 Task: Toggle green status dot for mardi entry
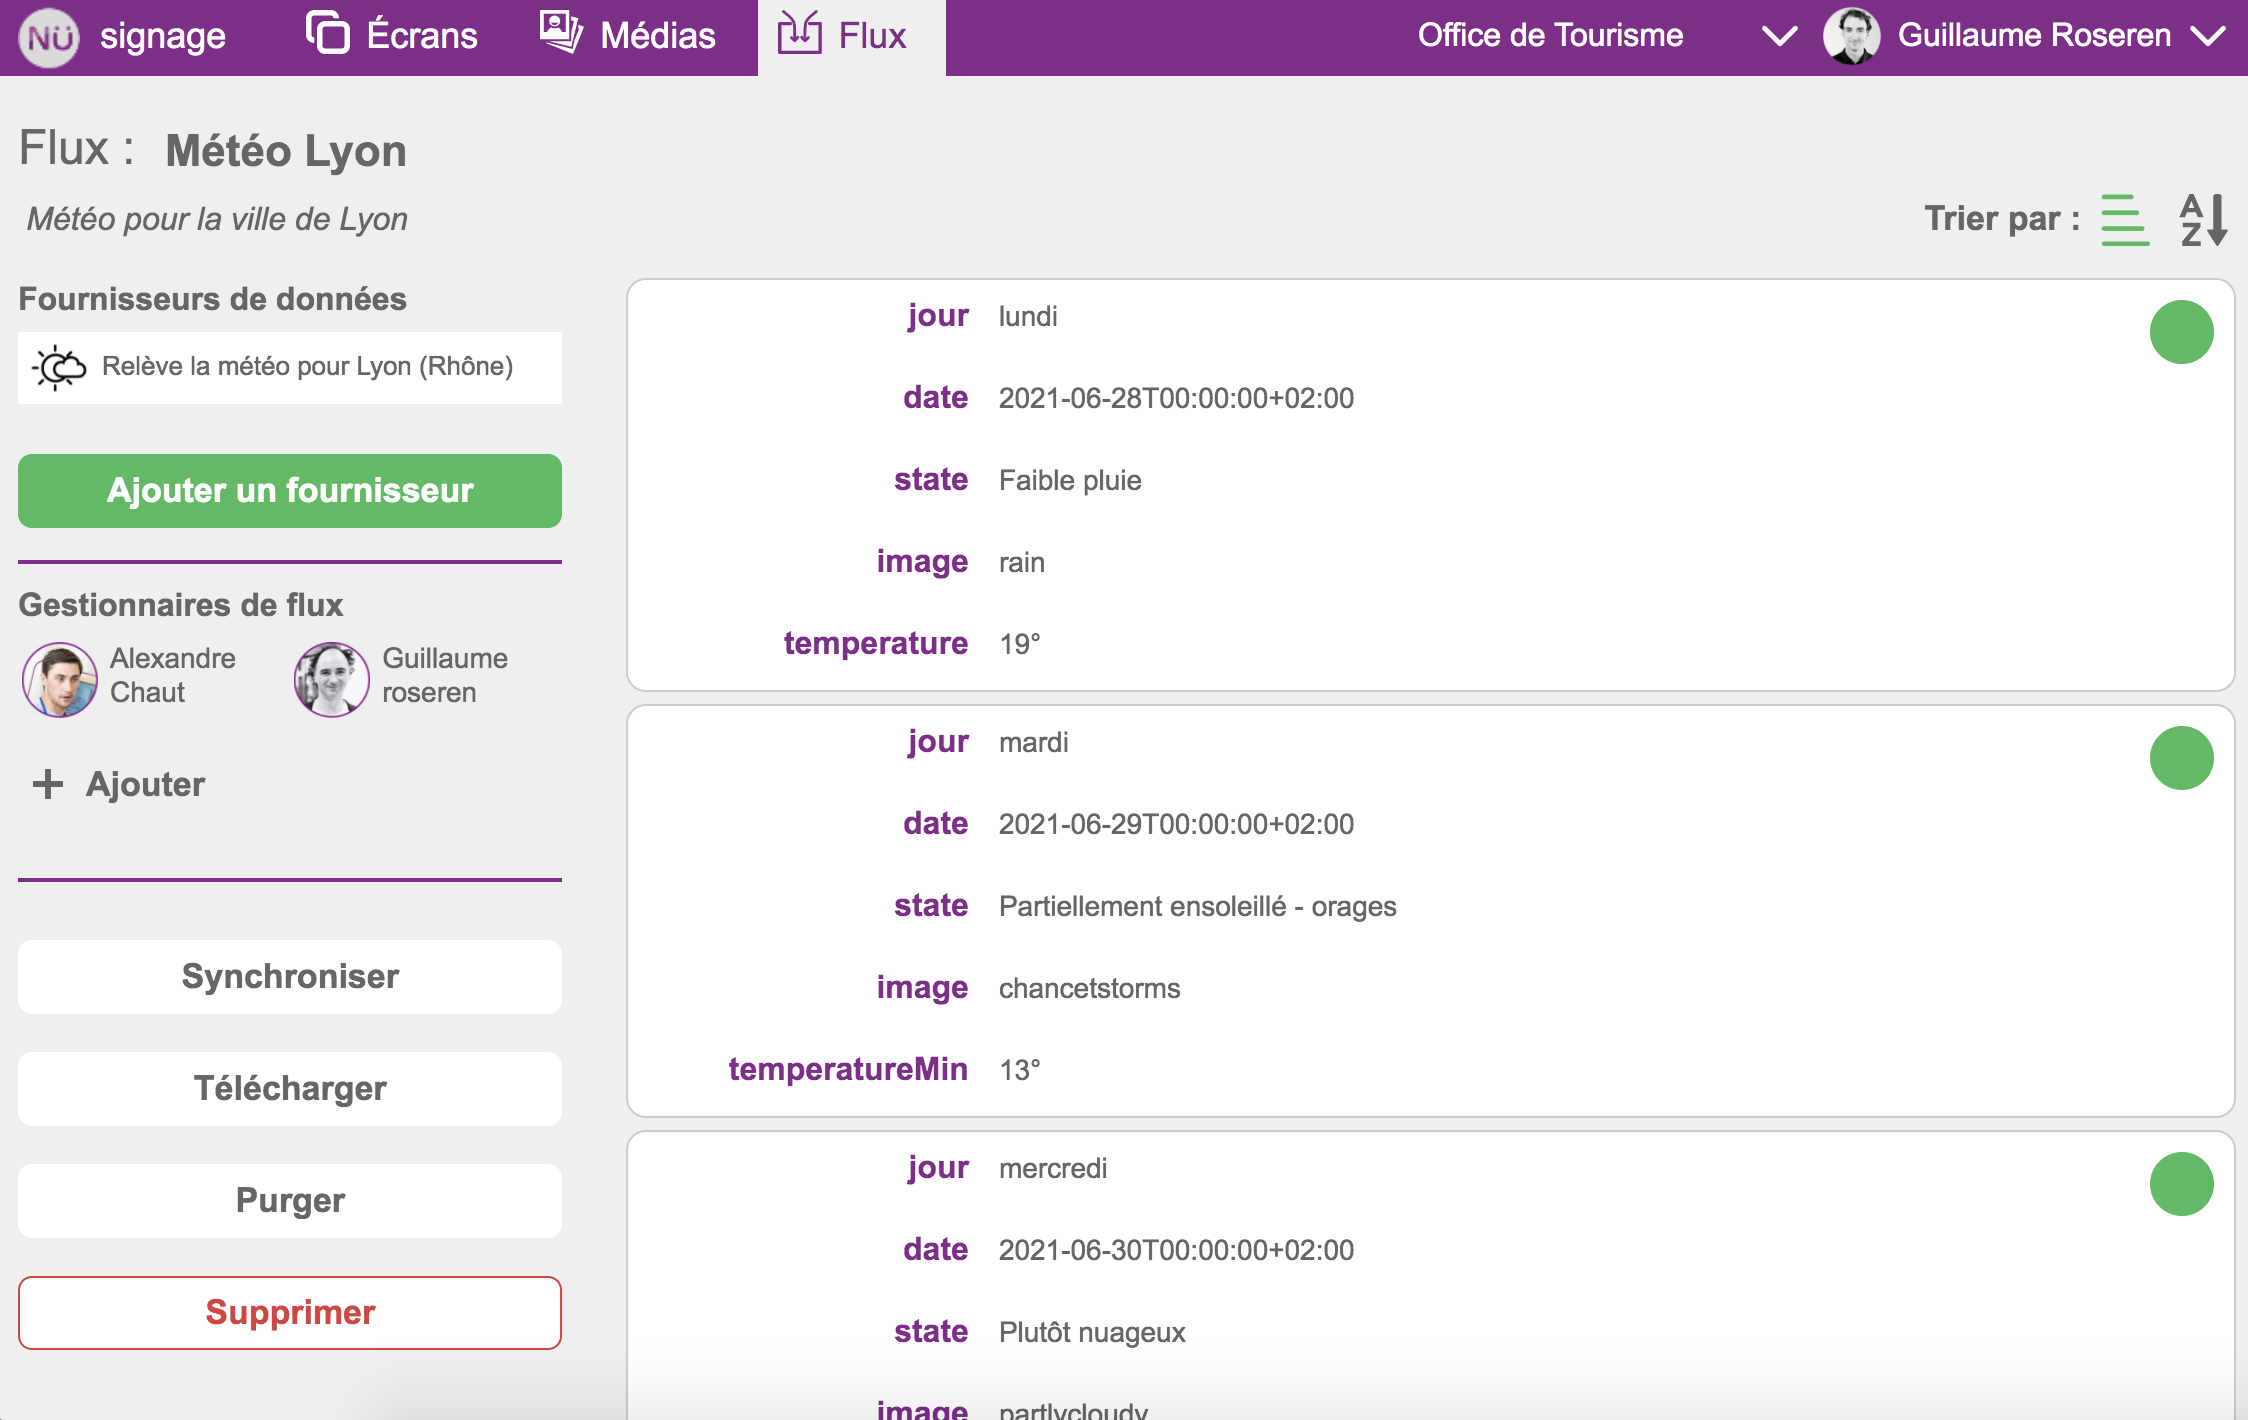tap(2181, 758)
